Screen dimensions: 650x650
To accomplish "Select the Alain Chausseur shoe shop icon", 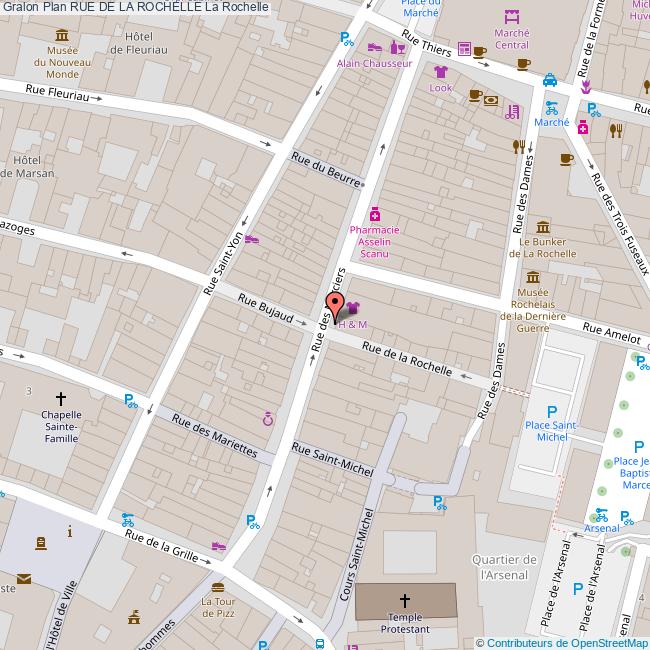I will (x=374, y=47).
